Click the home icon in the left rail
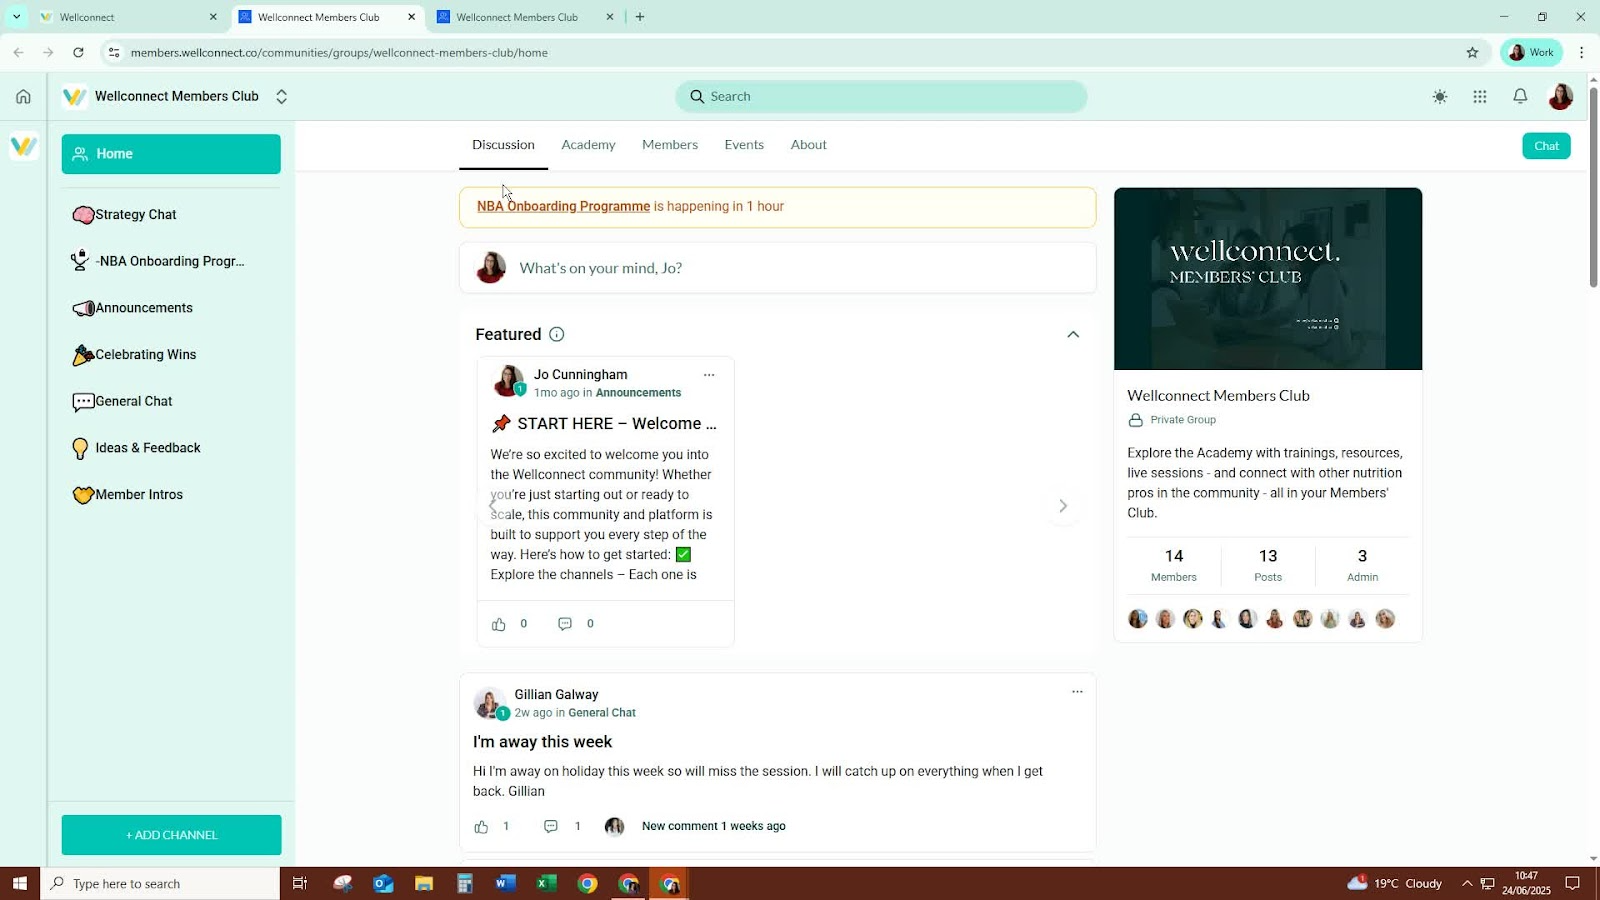 [23, 97]
